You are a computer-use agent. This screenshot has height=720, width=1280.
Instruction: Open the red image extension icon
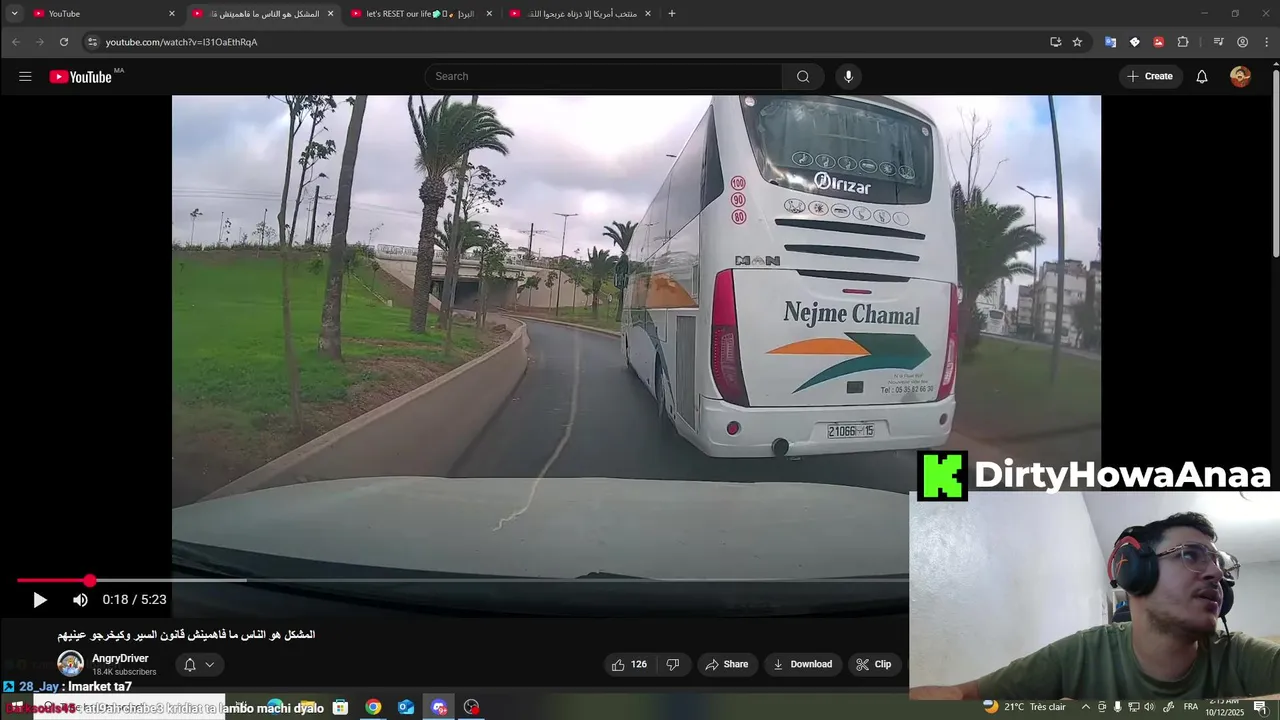coord(1158,42)
